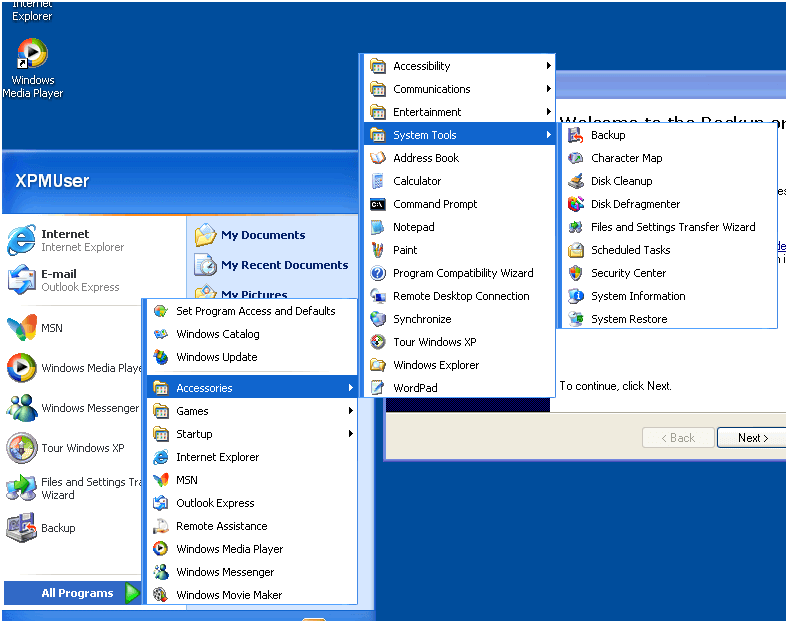This screenshot has height=623, width=788.
Task: Open Internet Explorer pinned Start item
Action: (x=66, y=241)
